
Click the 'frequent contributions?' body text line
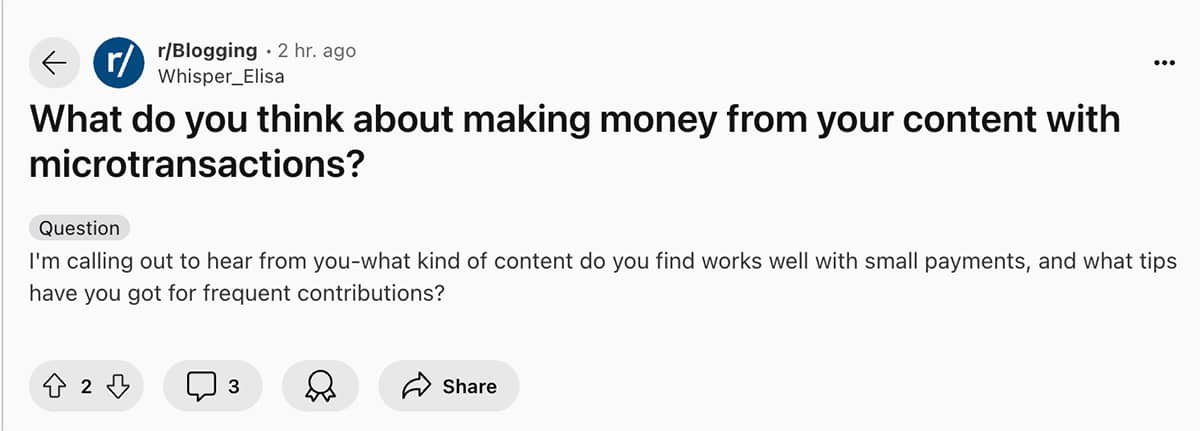pyautogui.click(x=237, y=296)
